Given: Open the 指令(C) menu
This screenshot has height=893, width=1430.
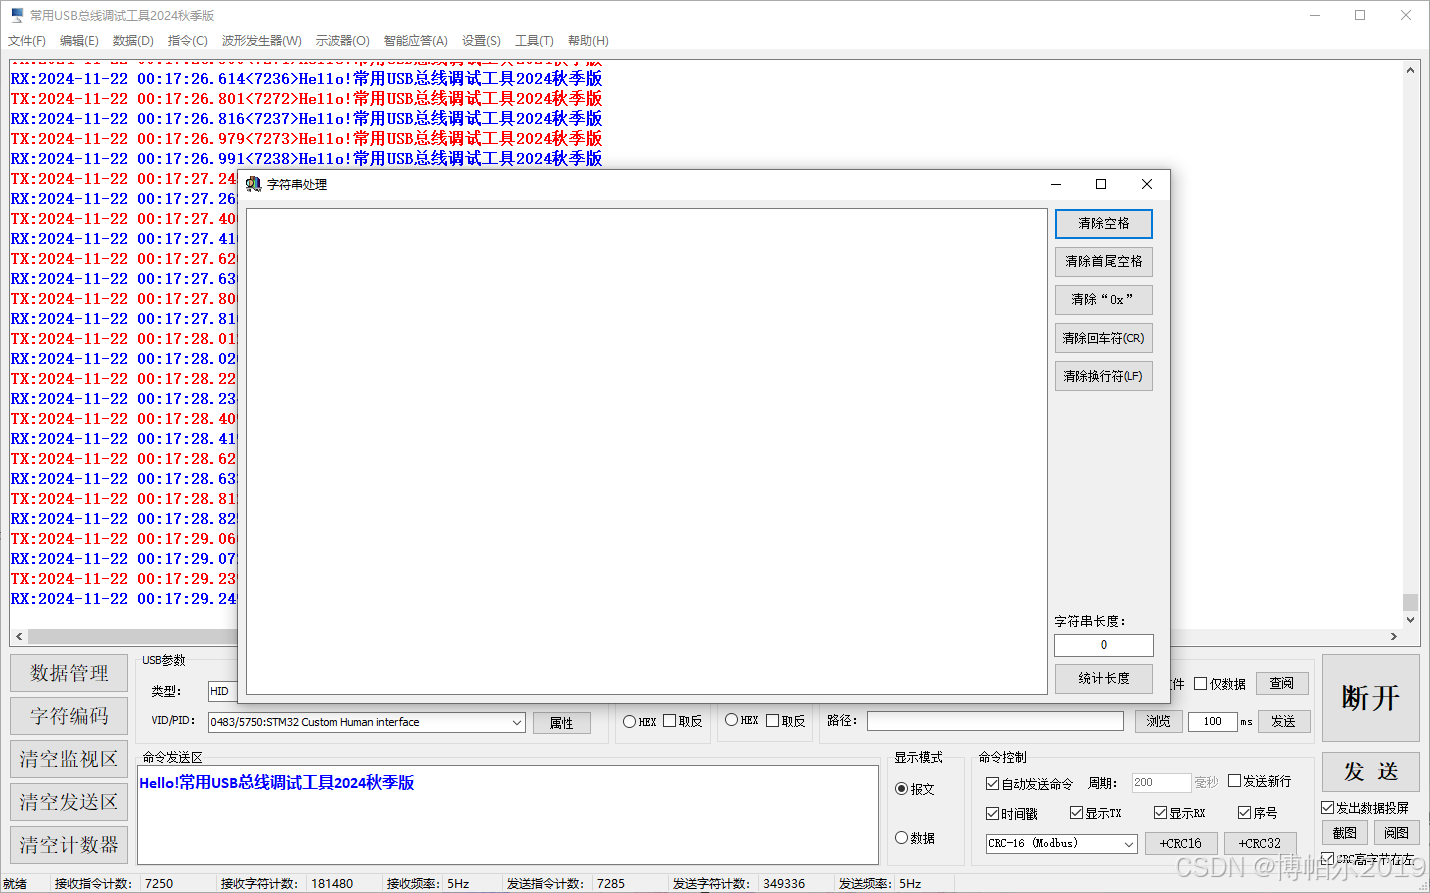Looking at the screenshot, I should [188, 41].
